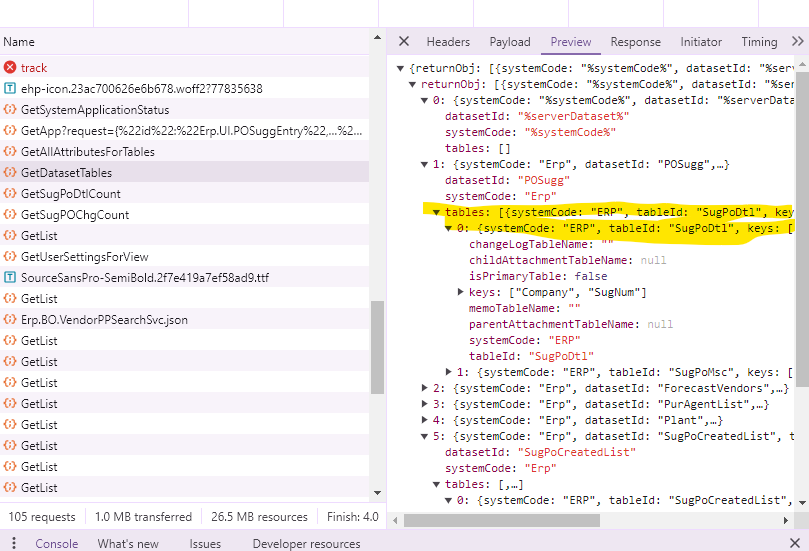Viewport: 809px width, 551px height.
Task: Click the JSON icon beside GetSystemApplicationStatus
Action: point(10,109)
